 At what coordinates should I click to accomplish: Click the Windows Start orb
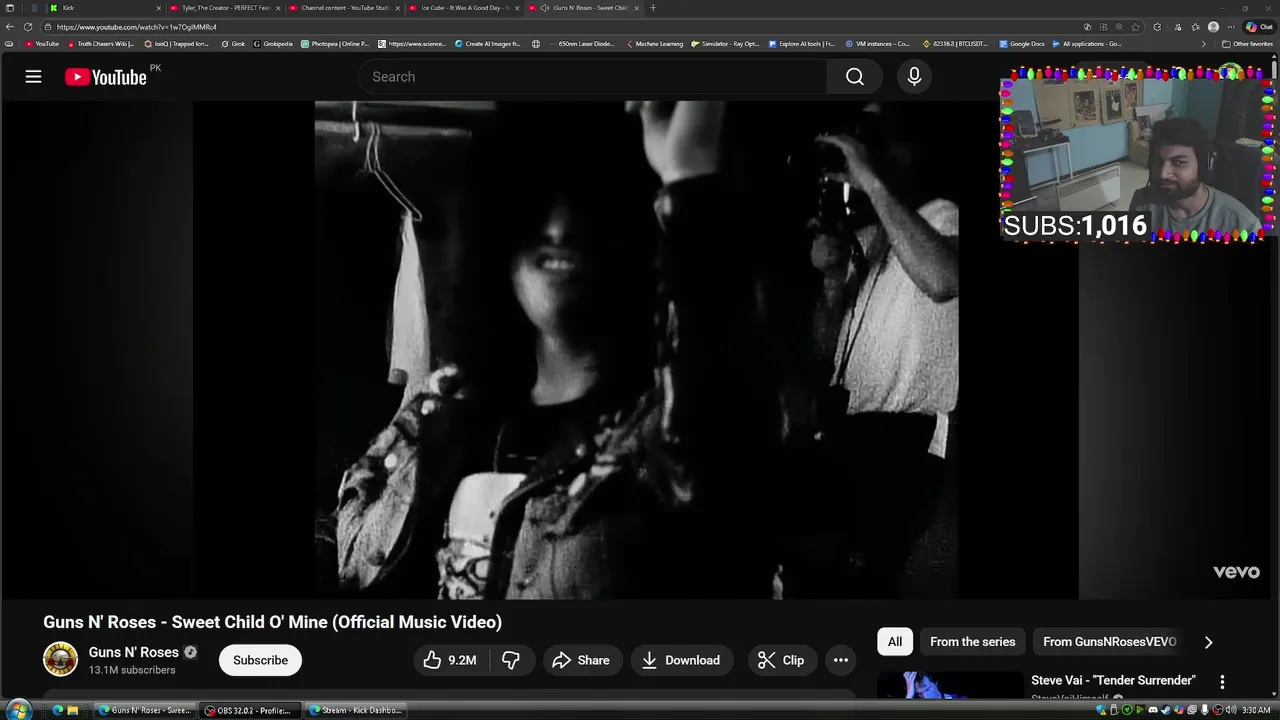pyautogui.click(x=18, y=710)
